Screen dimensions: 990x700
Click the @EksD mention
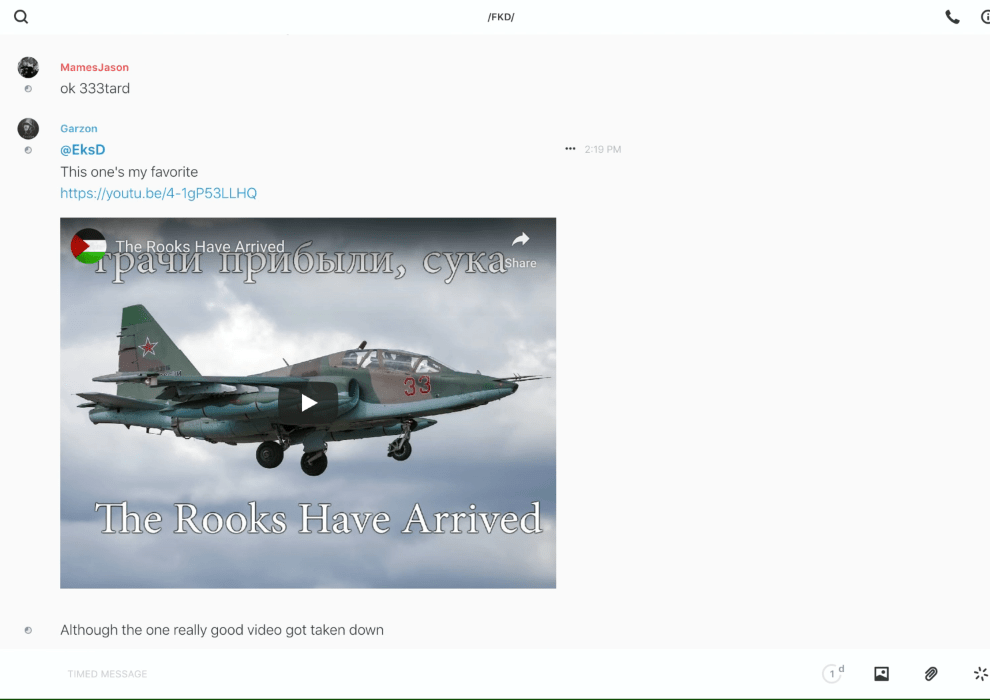click(83, 150)
